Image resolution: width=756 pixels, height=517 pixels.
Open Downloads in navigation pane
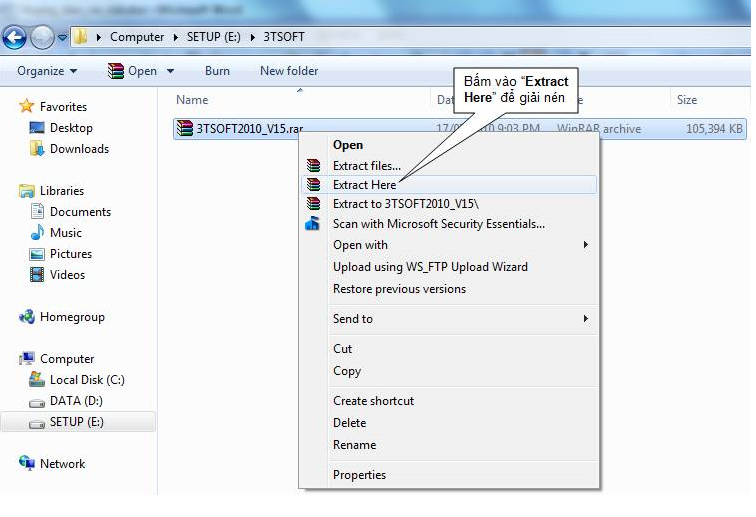[80, 149]
